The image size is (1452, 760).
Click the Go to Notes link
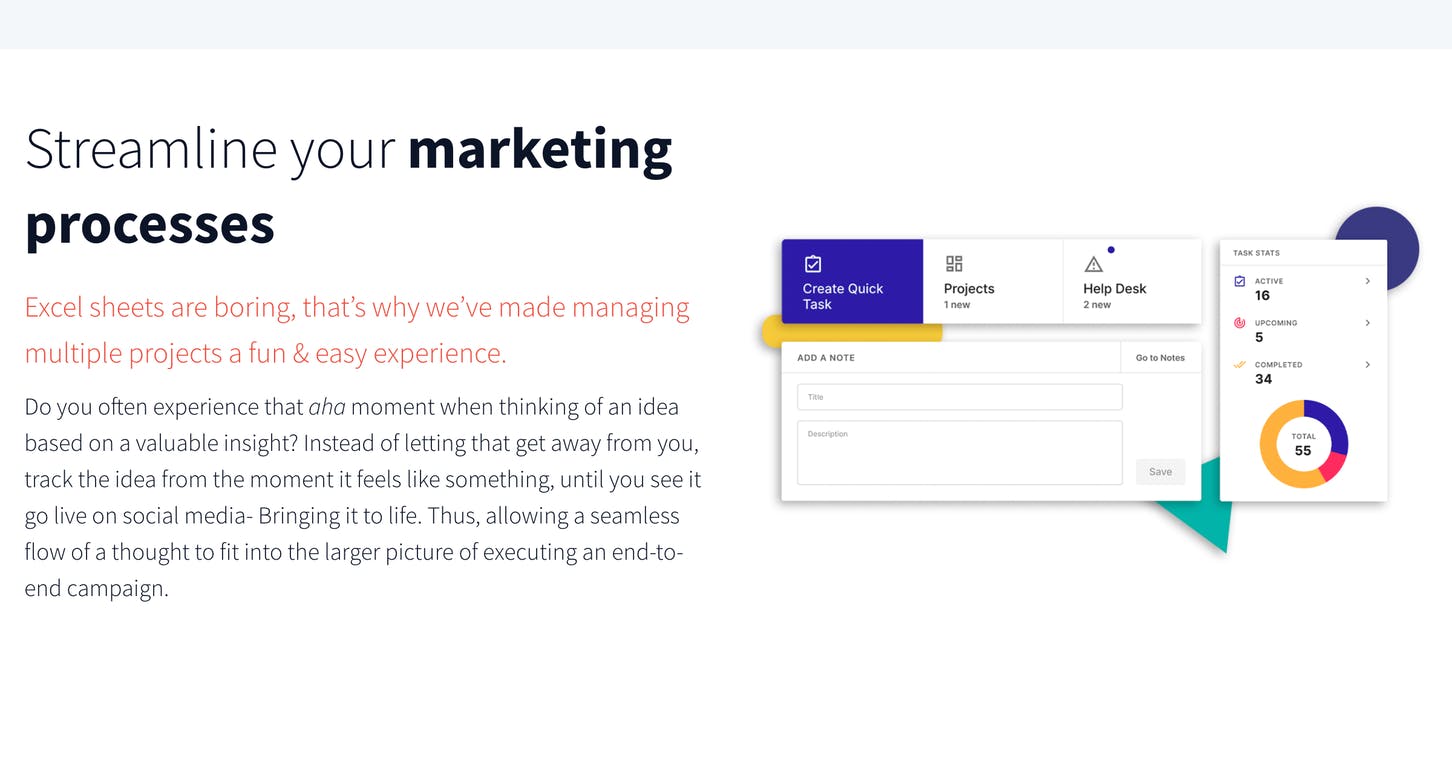click(x=1160, y=358)
